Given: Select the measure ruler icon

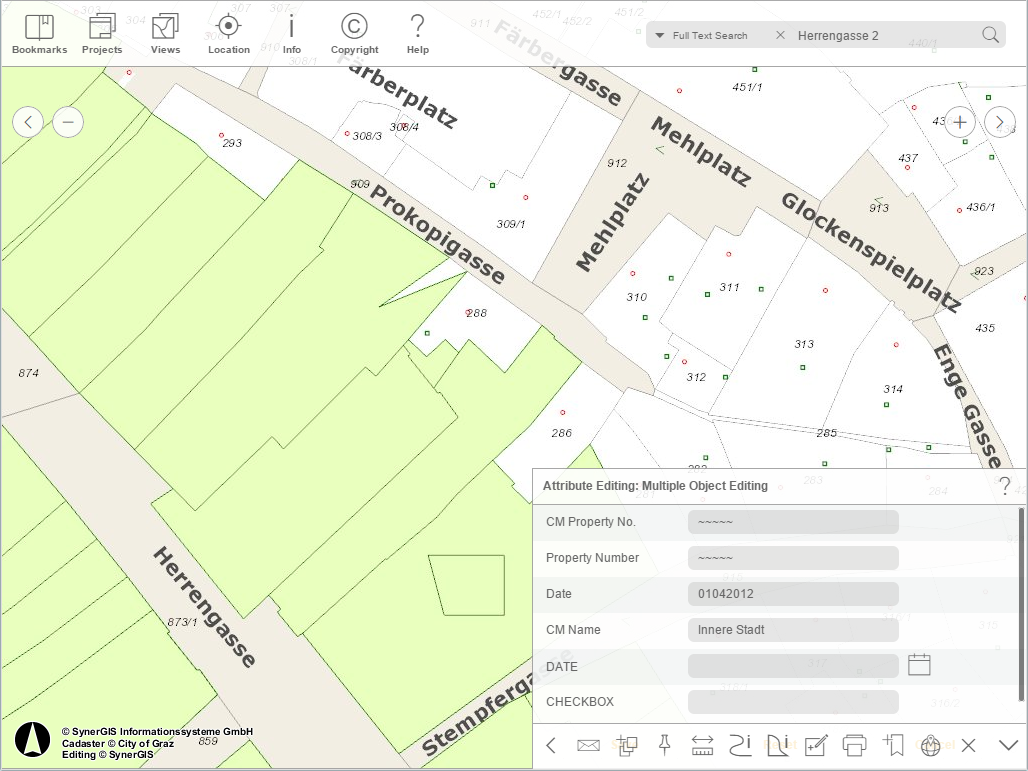Looking at the screenshot, I should (x=701, y=745).
